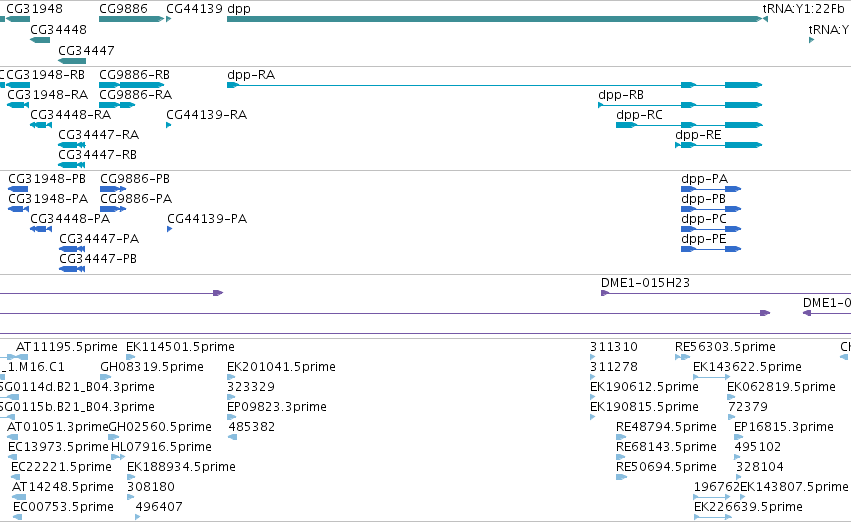Select transcript dpp-RB label
This screenshot has width=851, height=522.
tap(621, 95)
